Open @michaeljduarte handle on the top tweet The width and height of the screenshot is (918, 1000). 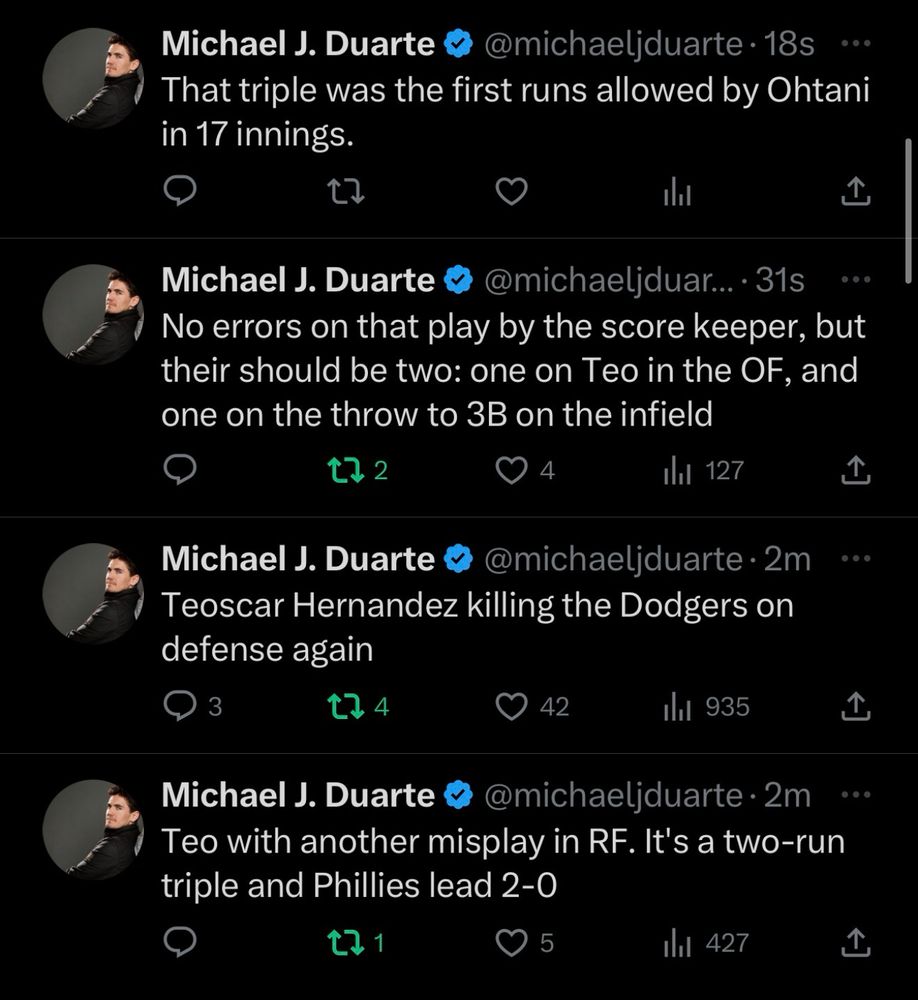click(613, 44)
